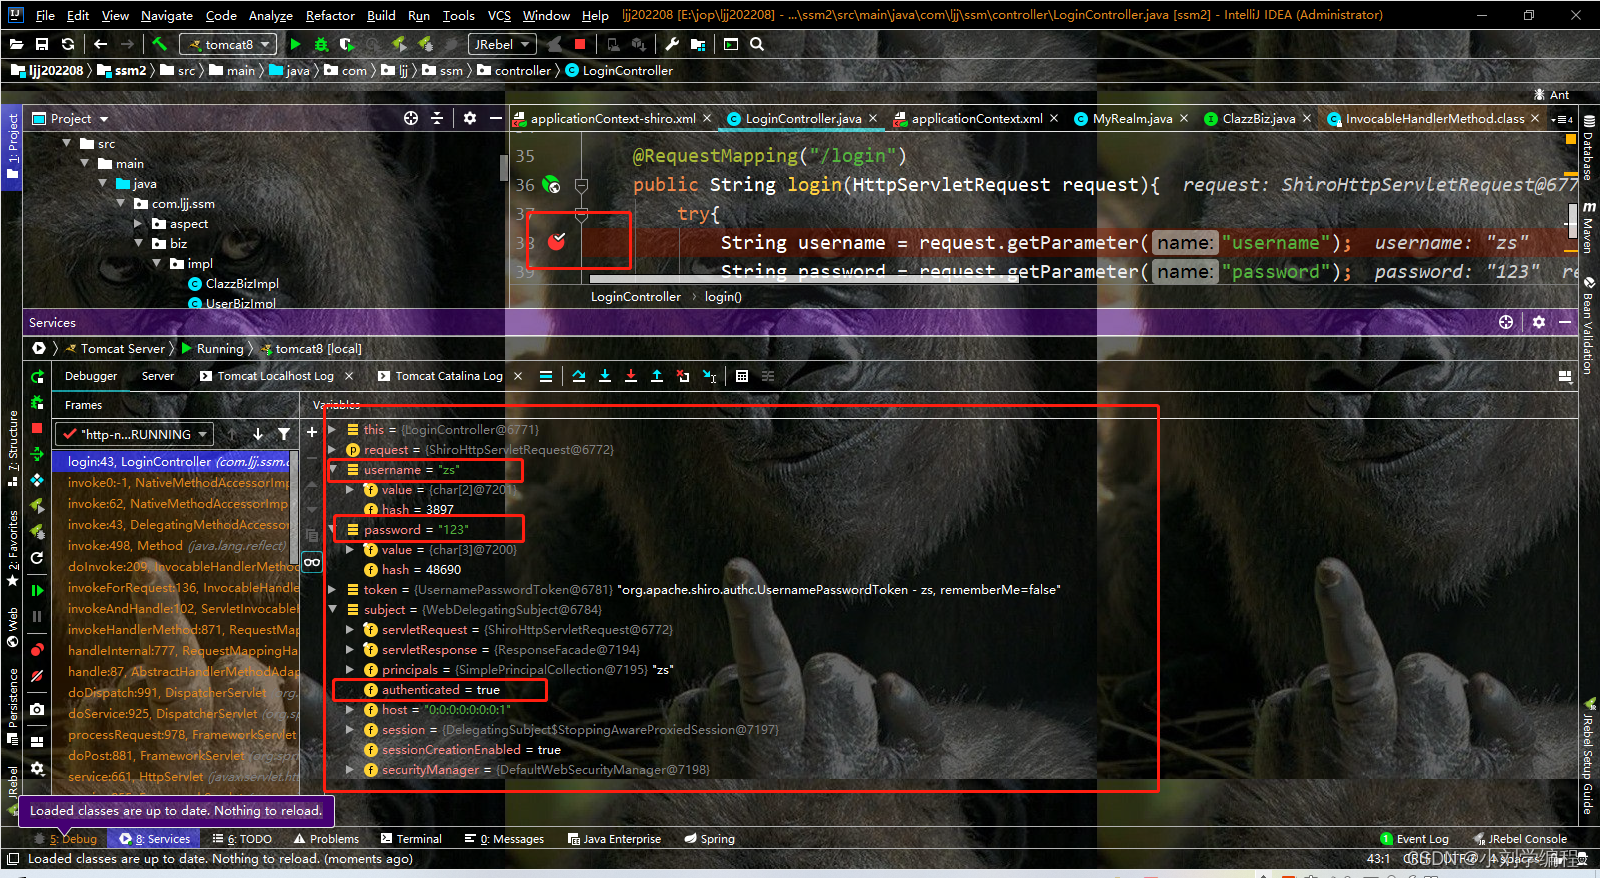Toggle Ant tool window button
1600x878 pixels.
pos(1551,95)
